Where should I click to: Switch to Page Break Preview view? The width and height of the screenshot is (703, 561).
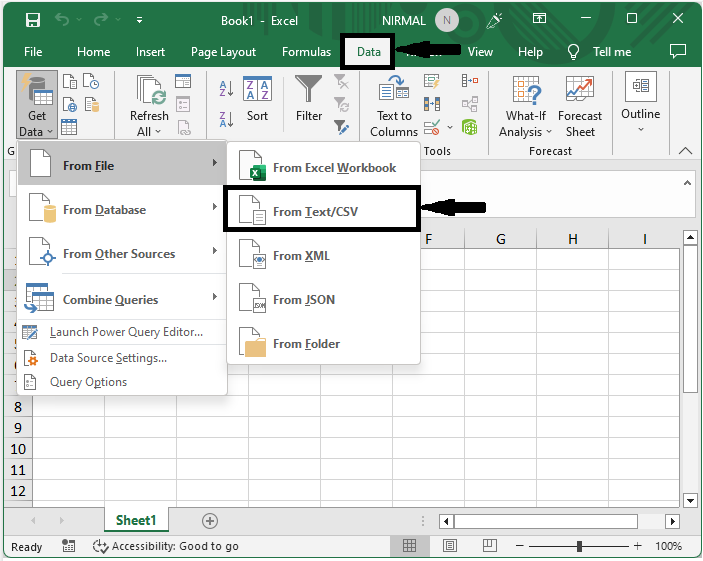(x=490, y=546)
